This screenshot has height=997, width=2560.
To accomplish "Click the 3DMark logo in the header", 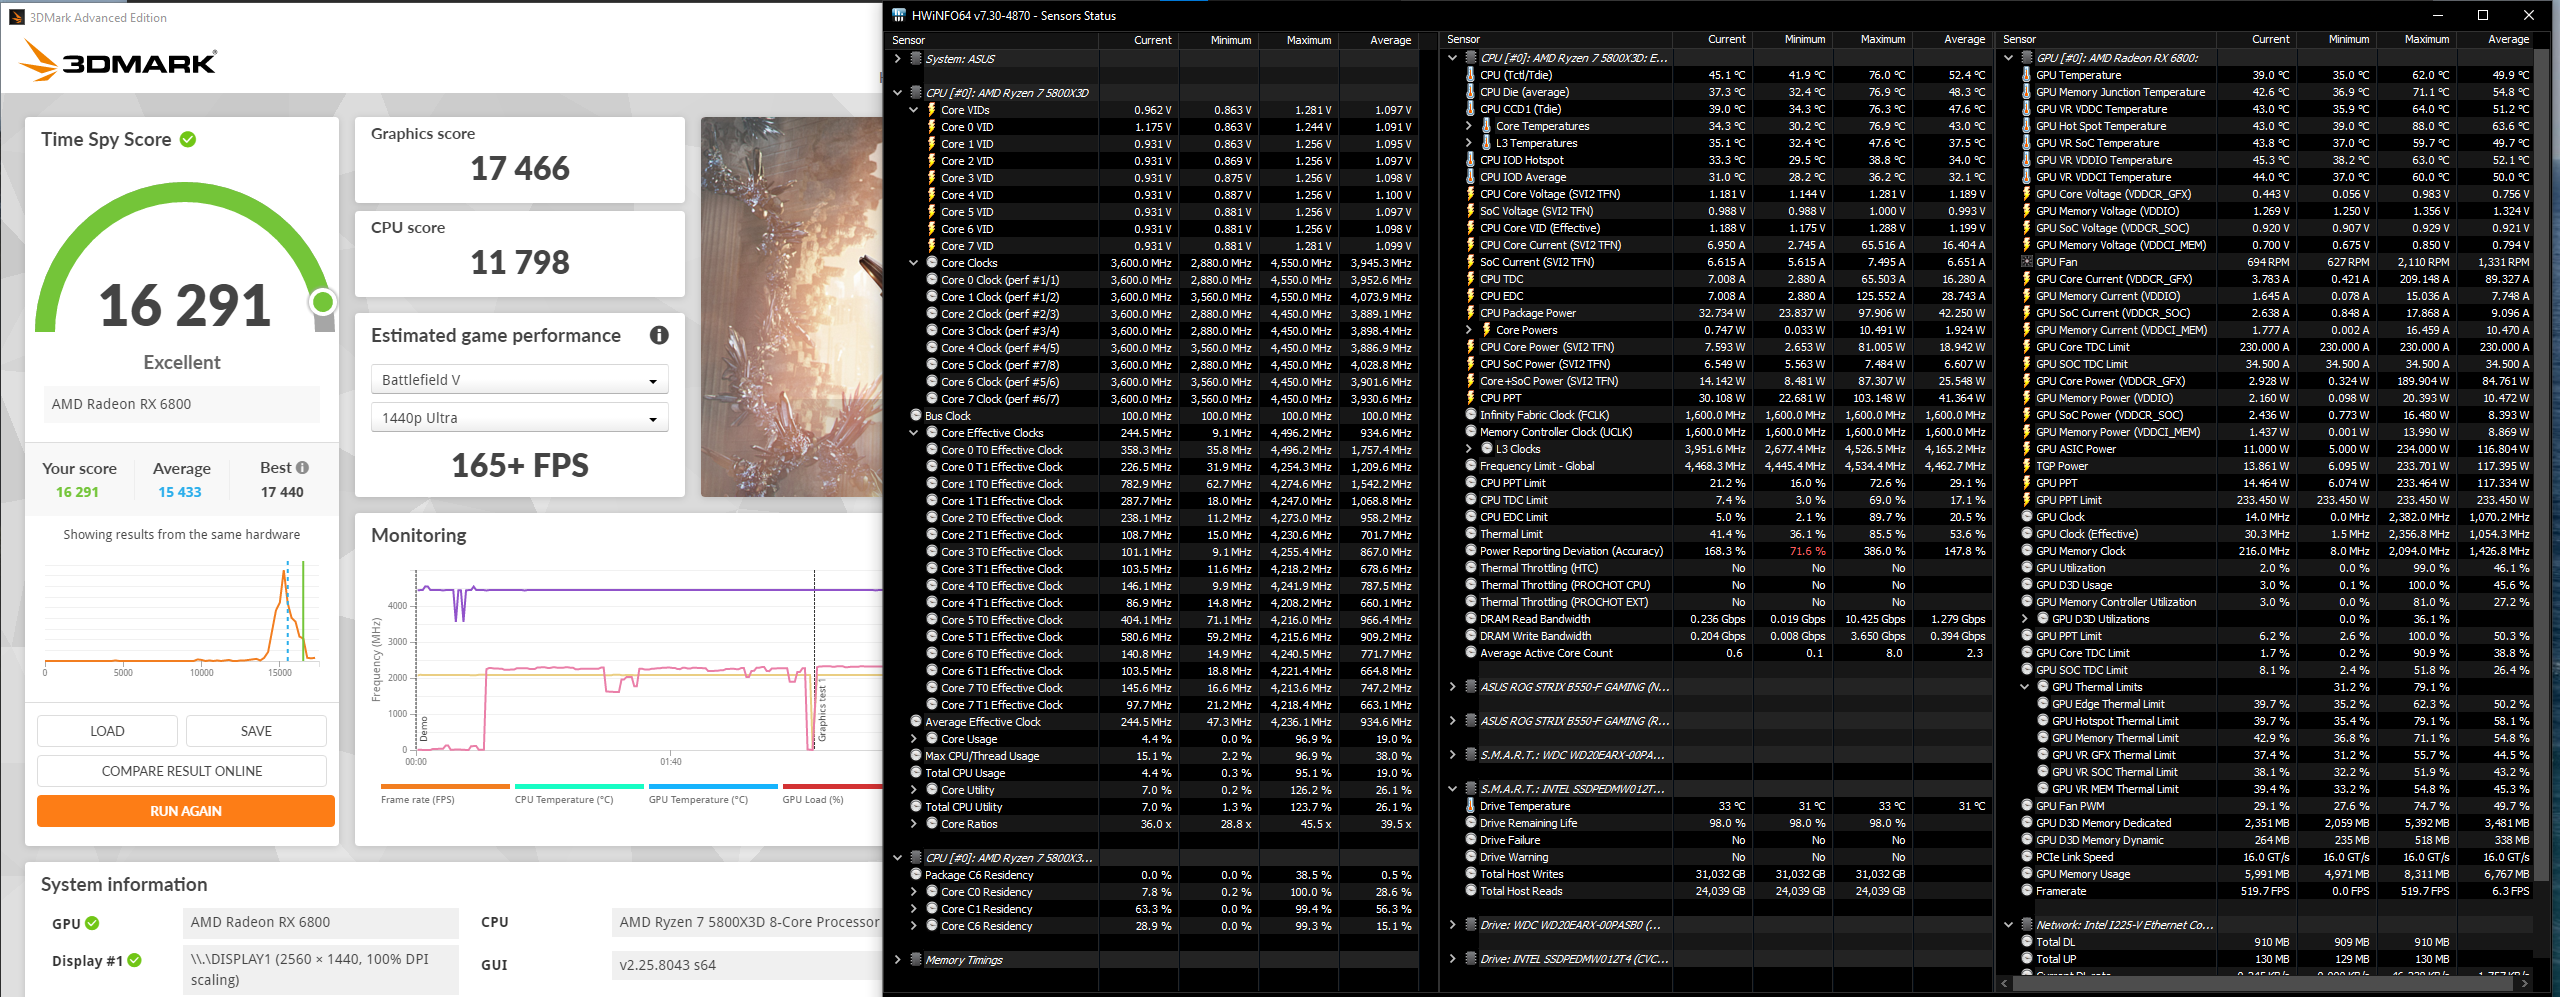I will (x=118, y=61).
